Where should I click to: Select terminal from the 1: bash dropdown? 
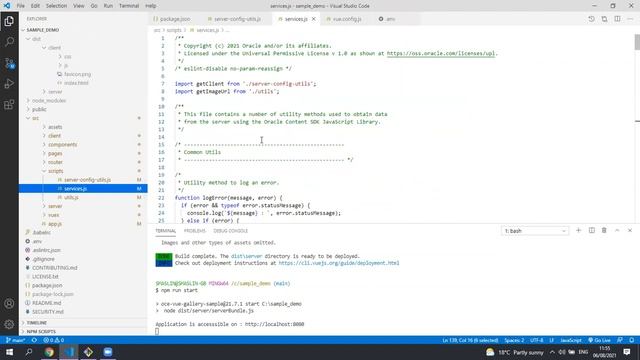click(x=535, y=231)
